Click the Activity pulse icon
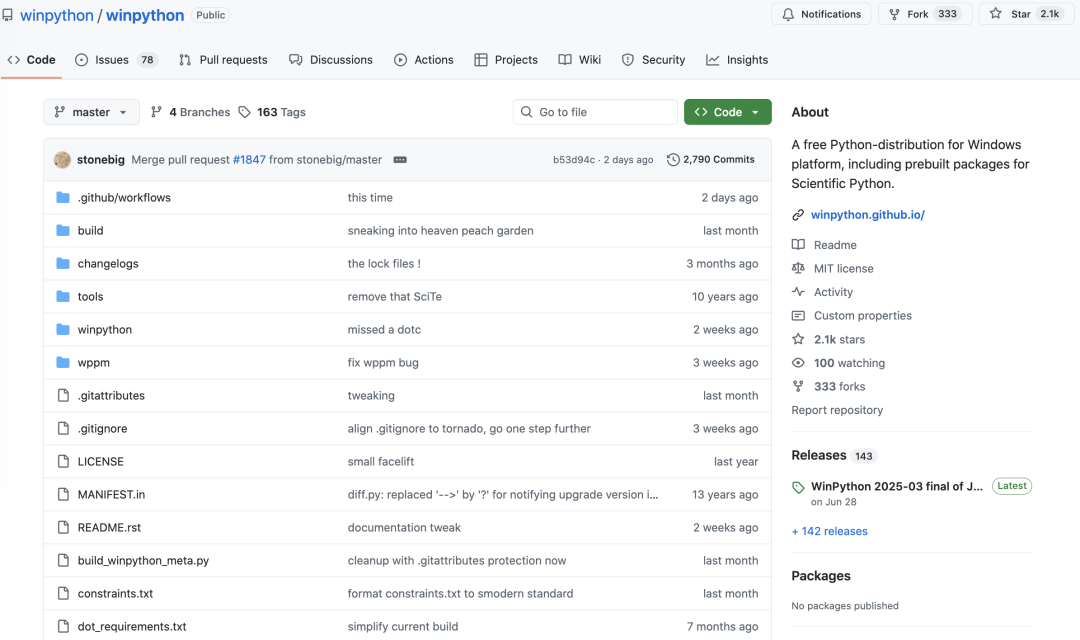The width and height of the screenshot is (1080, 640). [x=798, y=291]
